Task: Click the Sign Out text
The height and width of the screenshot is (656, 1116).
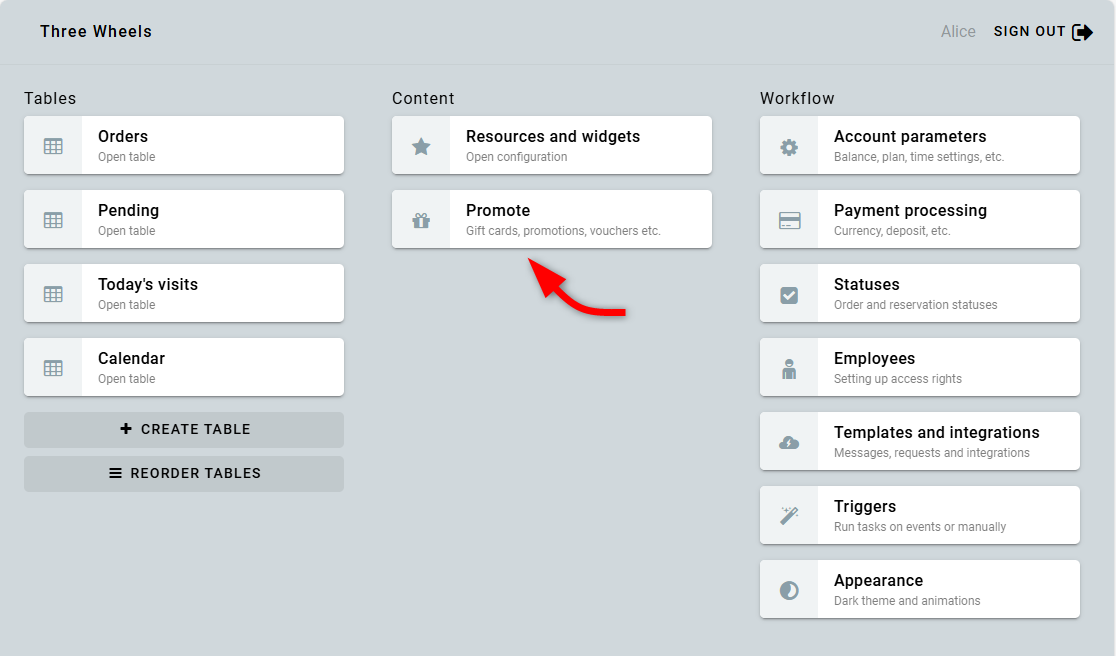Action: pyautogui.click(x=1029, y=32)
